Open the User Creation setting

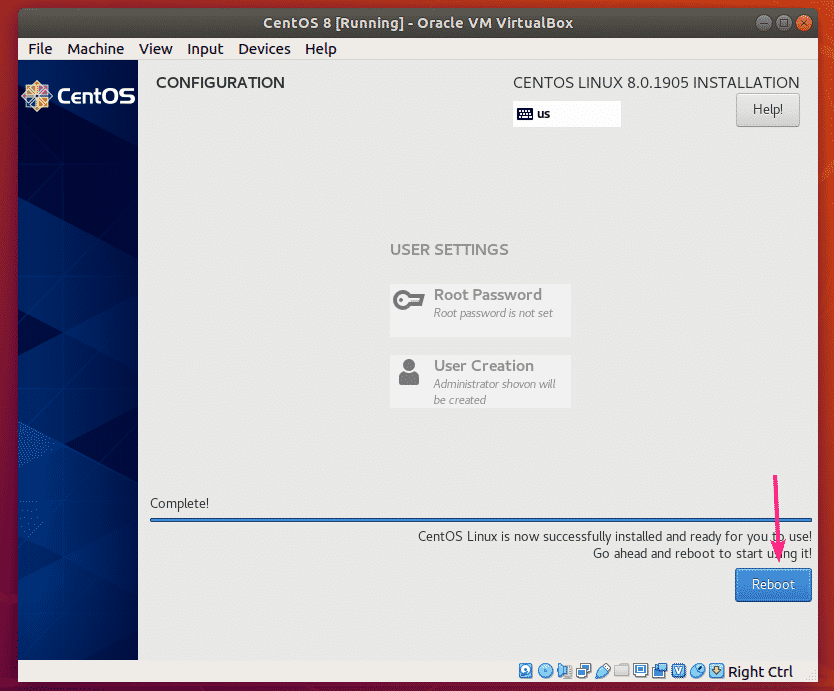480,381
